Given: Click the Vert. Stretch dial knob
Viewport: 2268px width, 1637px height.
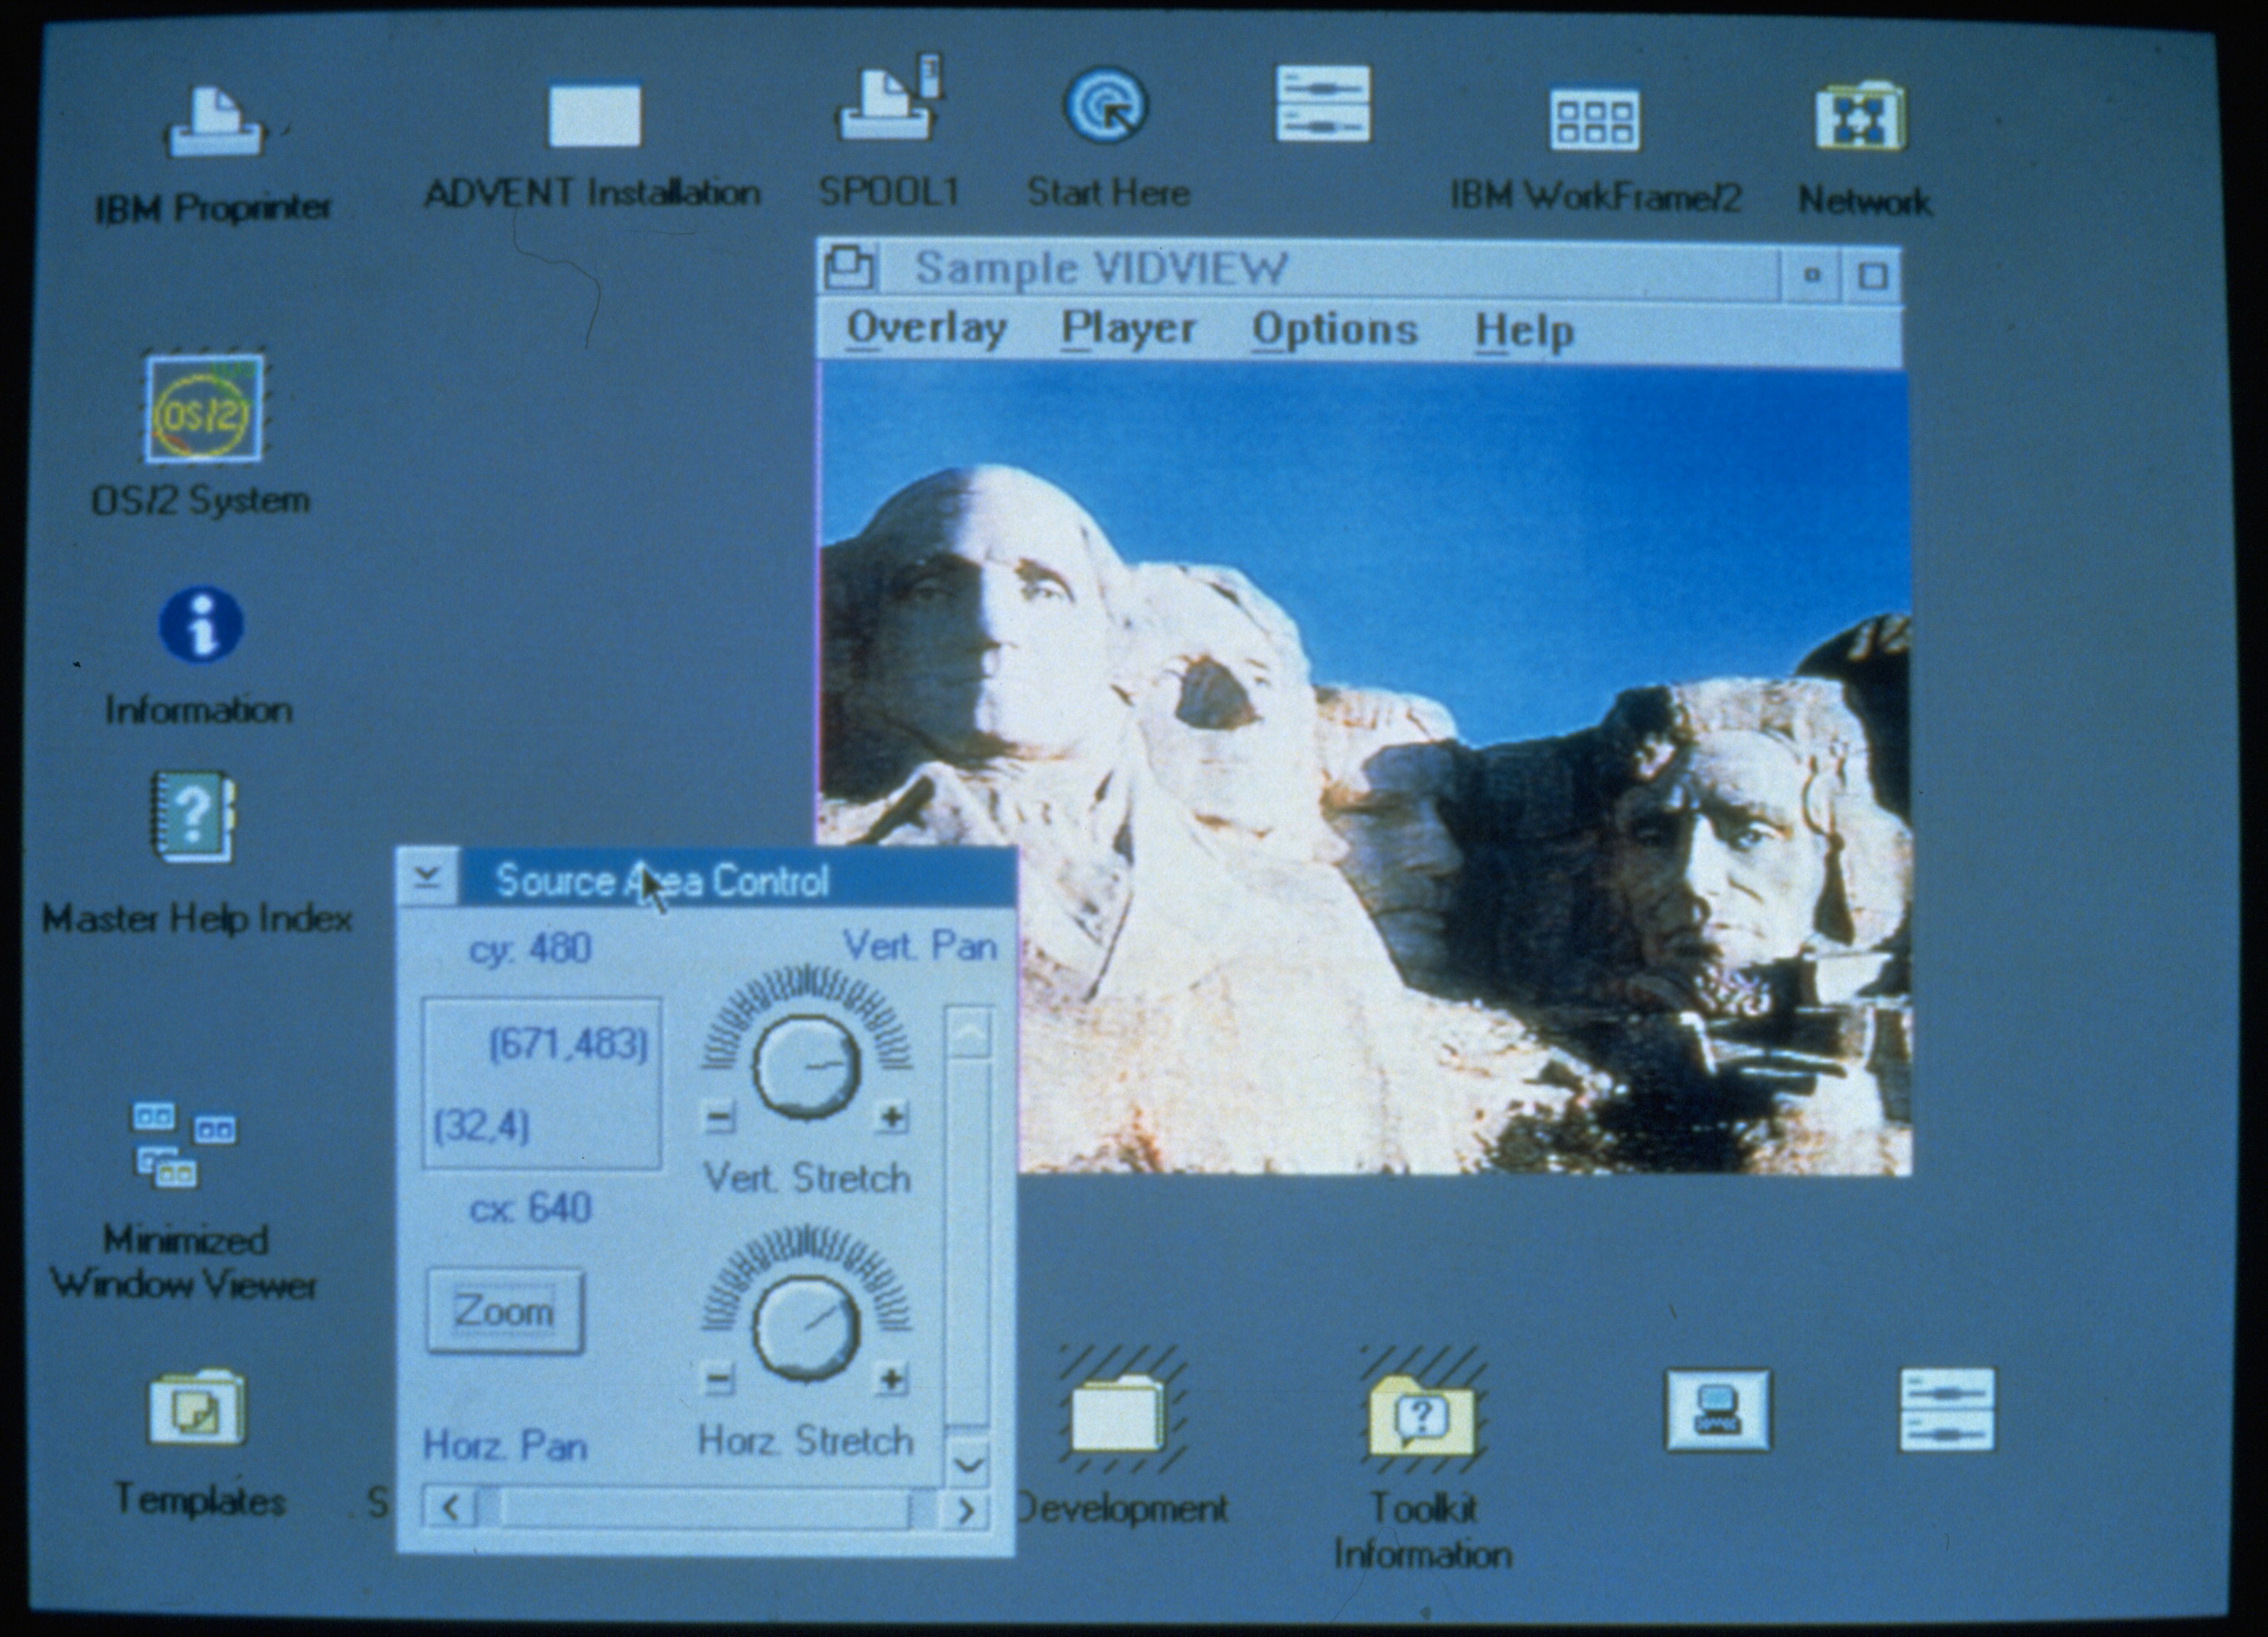Looking at the screenshot, I should [806, 1066].
